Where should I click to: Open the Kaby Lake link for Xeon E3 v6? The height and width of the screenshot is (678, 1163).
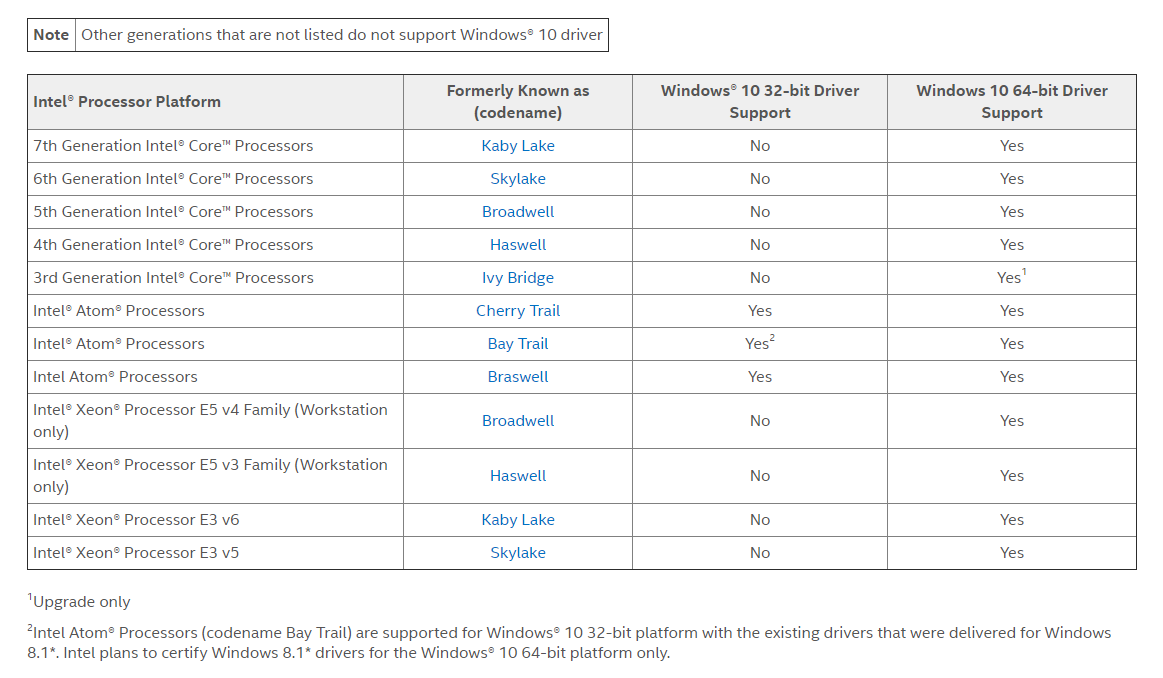pos(517,520)
